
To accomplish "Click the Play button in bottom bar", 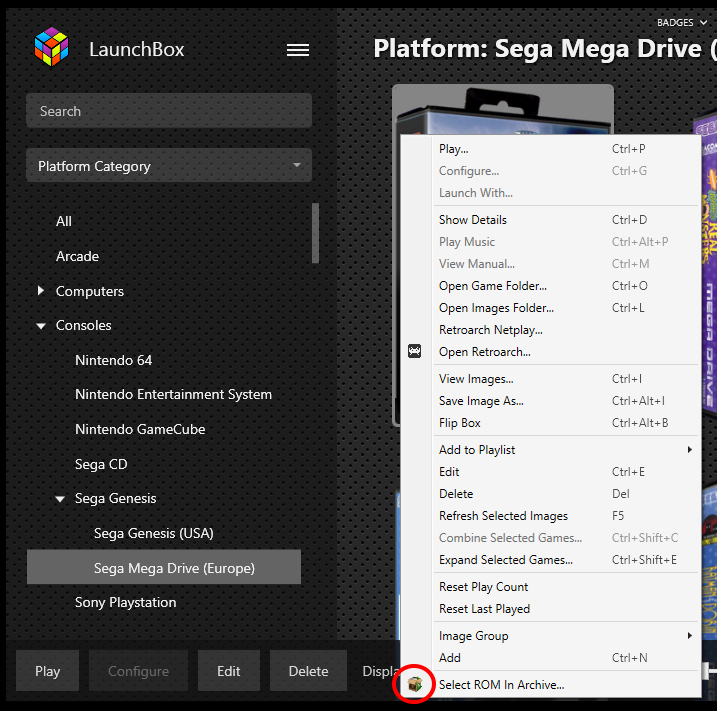I will coord(48,671).
